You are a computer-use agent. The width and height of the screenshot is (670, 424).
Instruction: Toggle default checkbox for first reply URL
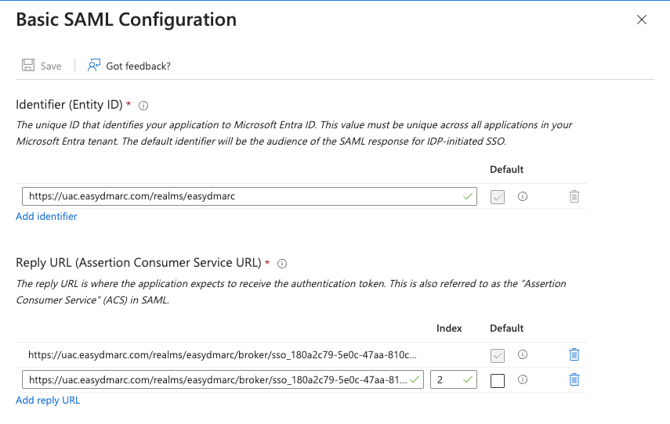pos(497,355)
